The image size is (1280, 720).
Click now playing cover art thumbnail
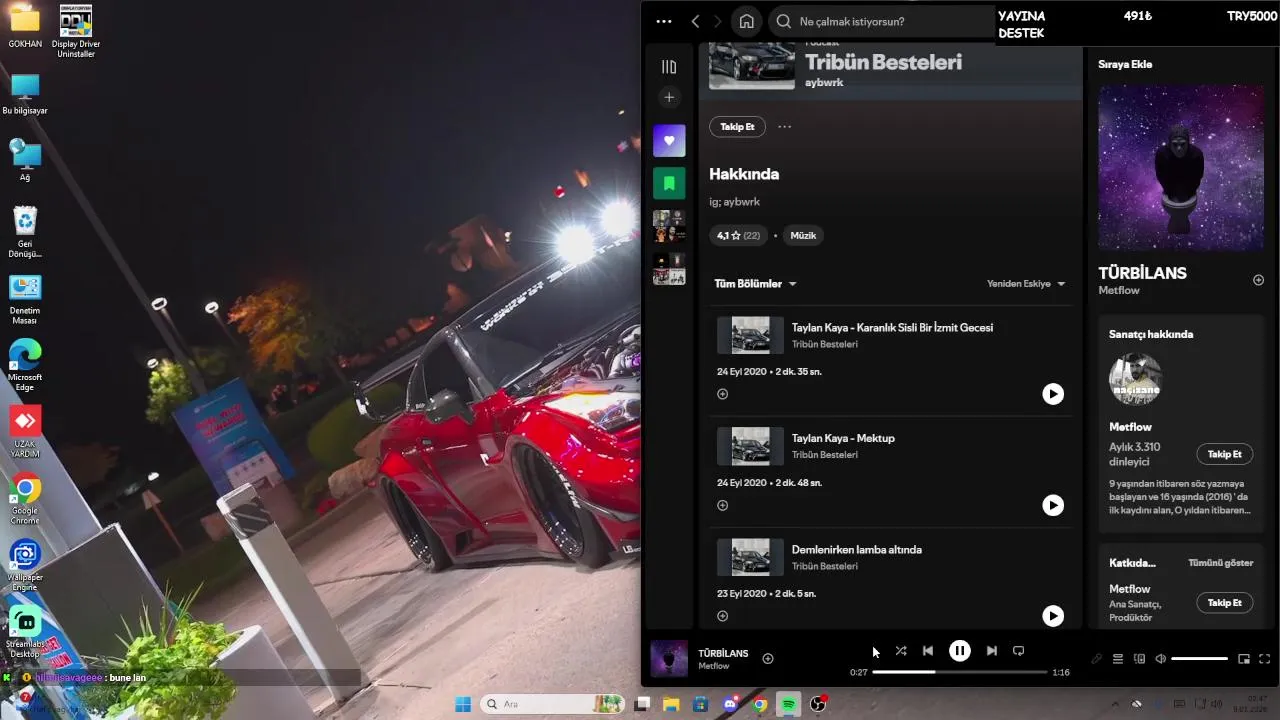669,659
